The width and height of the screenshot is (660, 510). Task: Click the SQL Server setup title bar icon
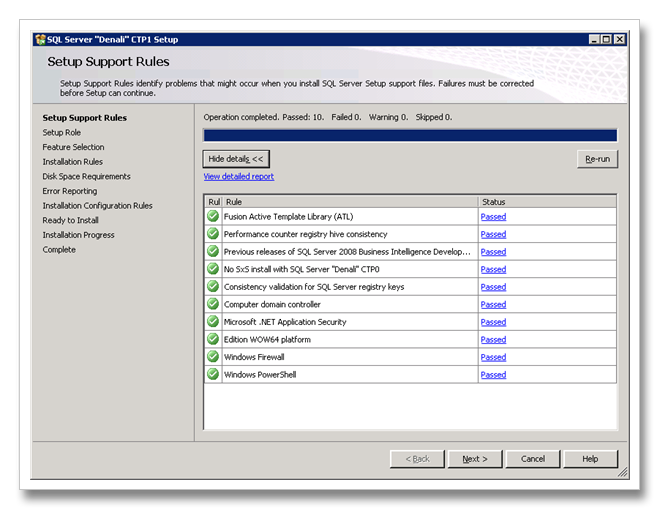click(x=40, y=40)
